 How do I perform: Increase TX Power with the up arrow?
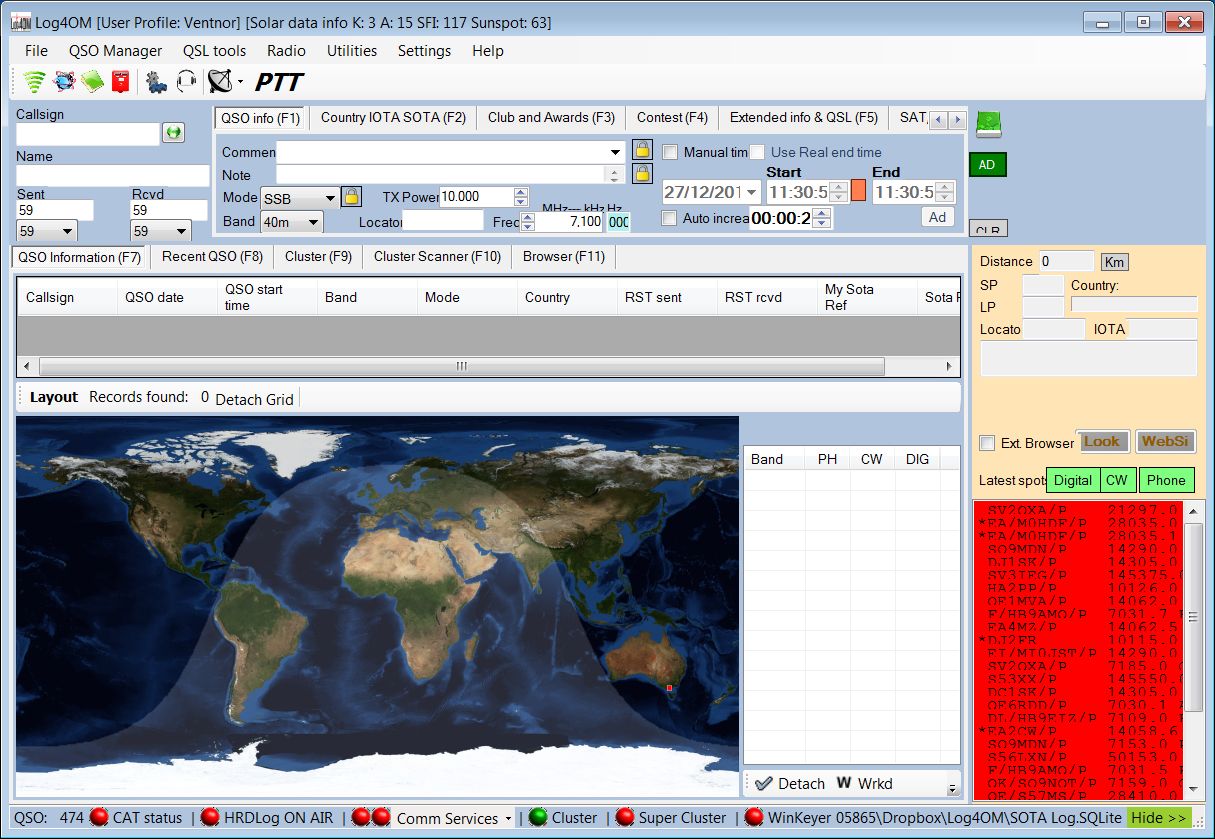click(x=521, y=192)
